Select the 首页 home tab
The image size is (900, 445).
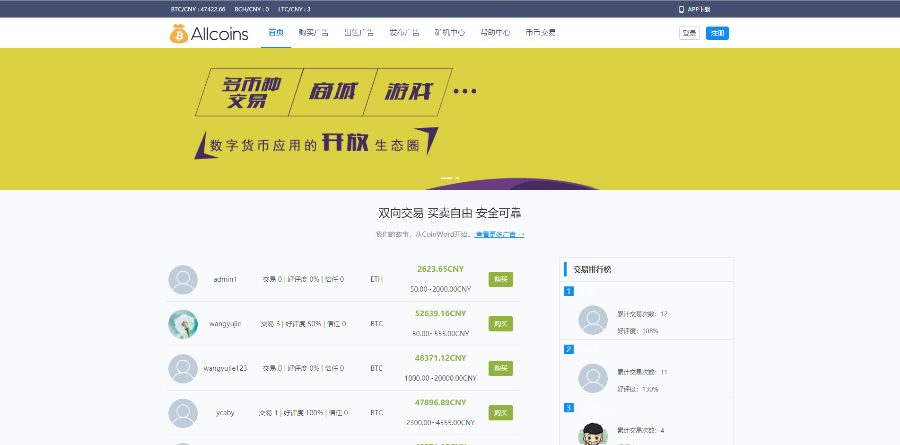[x=276, y=33]
